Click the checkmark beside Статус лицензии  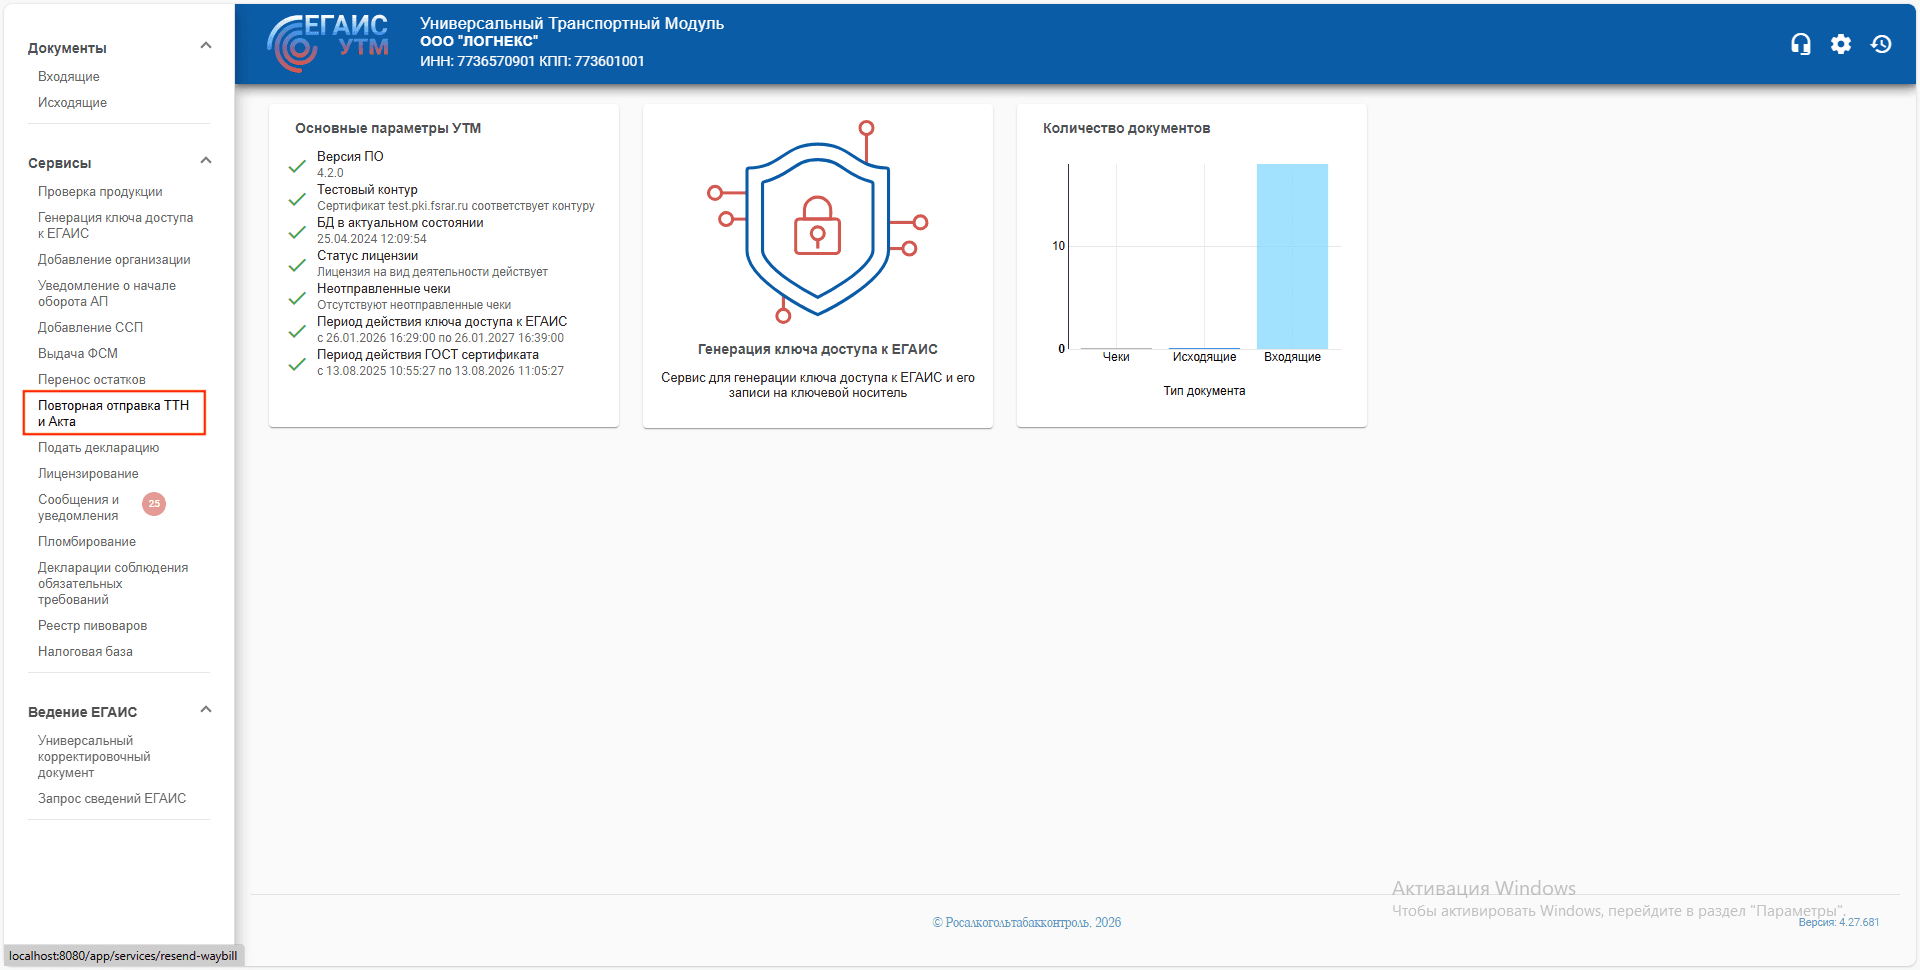297,265
